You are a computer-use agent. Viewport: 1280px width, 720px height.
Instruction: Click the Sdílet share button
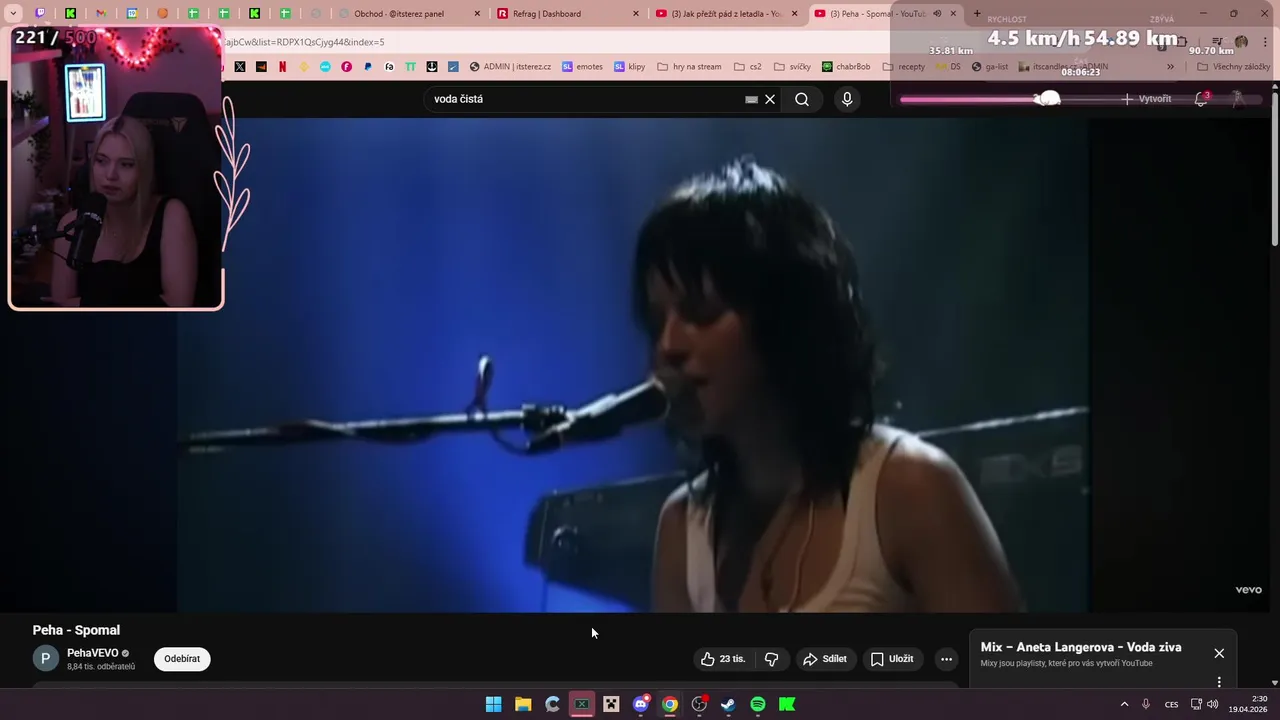tap(825, 659)
